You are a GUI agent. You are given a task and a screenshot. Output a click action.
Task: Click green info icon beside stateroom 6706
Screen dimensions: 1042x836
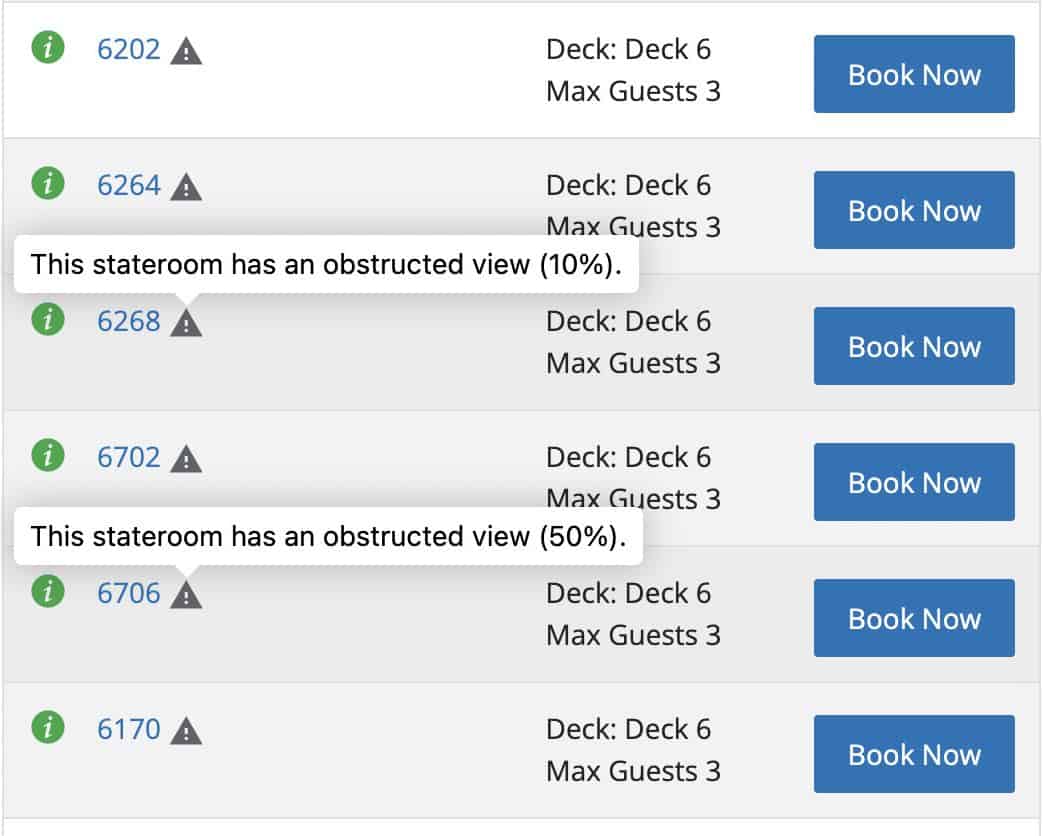coord(48,591)
